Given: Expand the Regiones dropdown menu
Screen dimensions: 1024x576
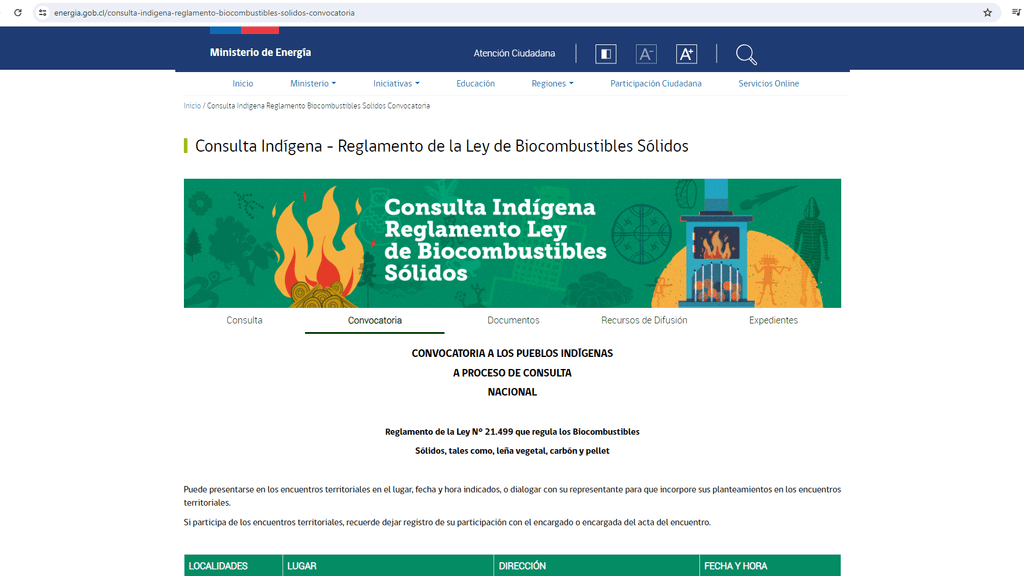Looking at the screenshot, I should point(552,84).
